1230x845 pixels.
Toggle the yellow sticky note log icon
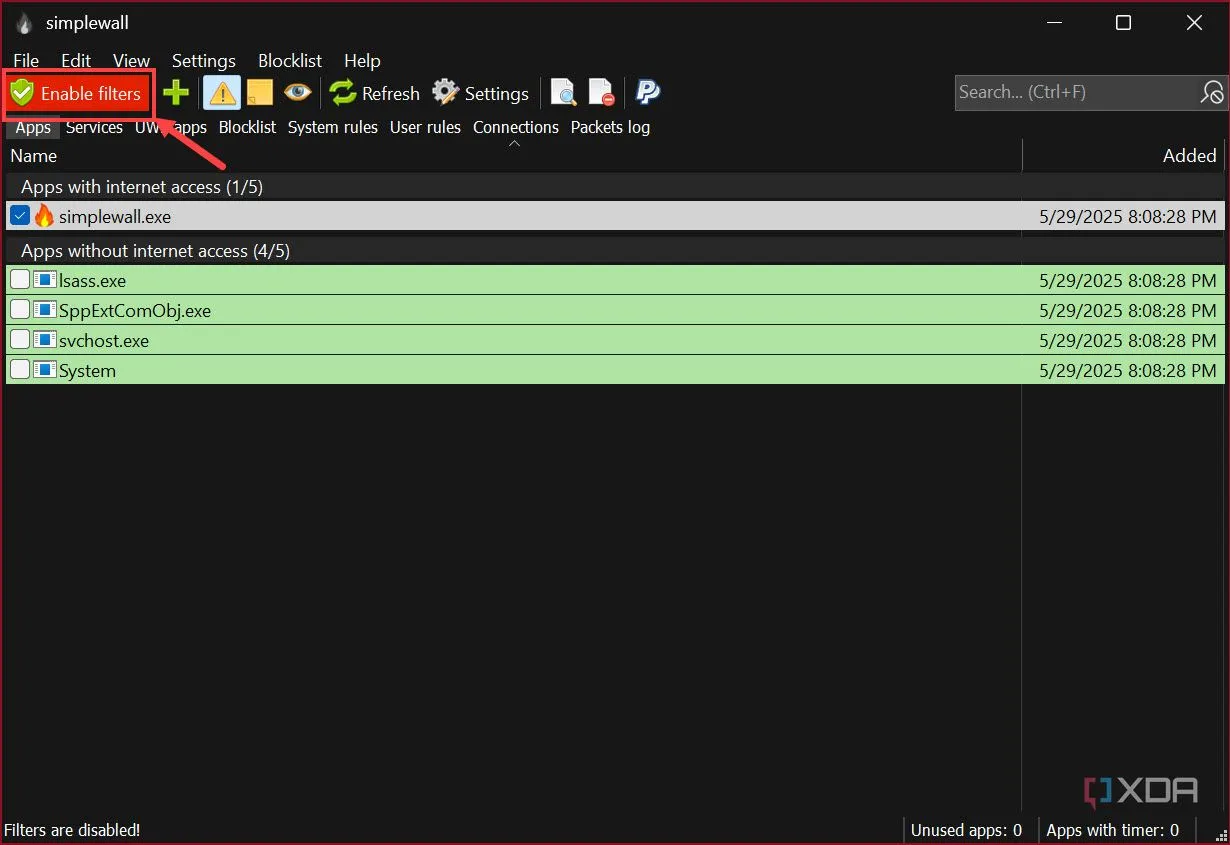pos(260,93)
